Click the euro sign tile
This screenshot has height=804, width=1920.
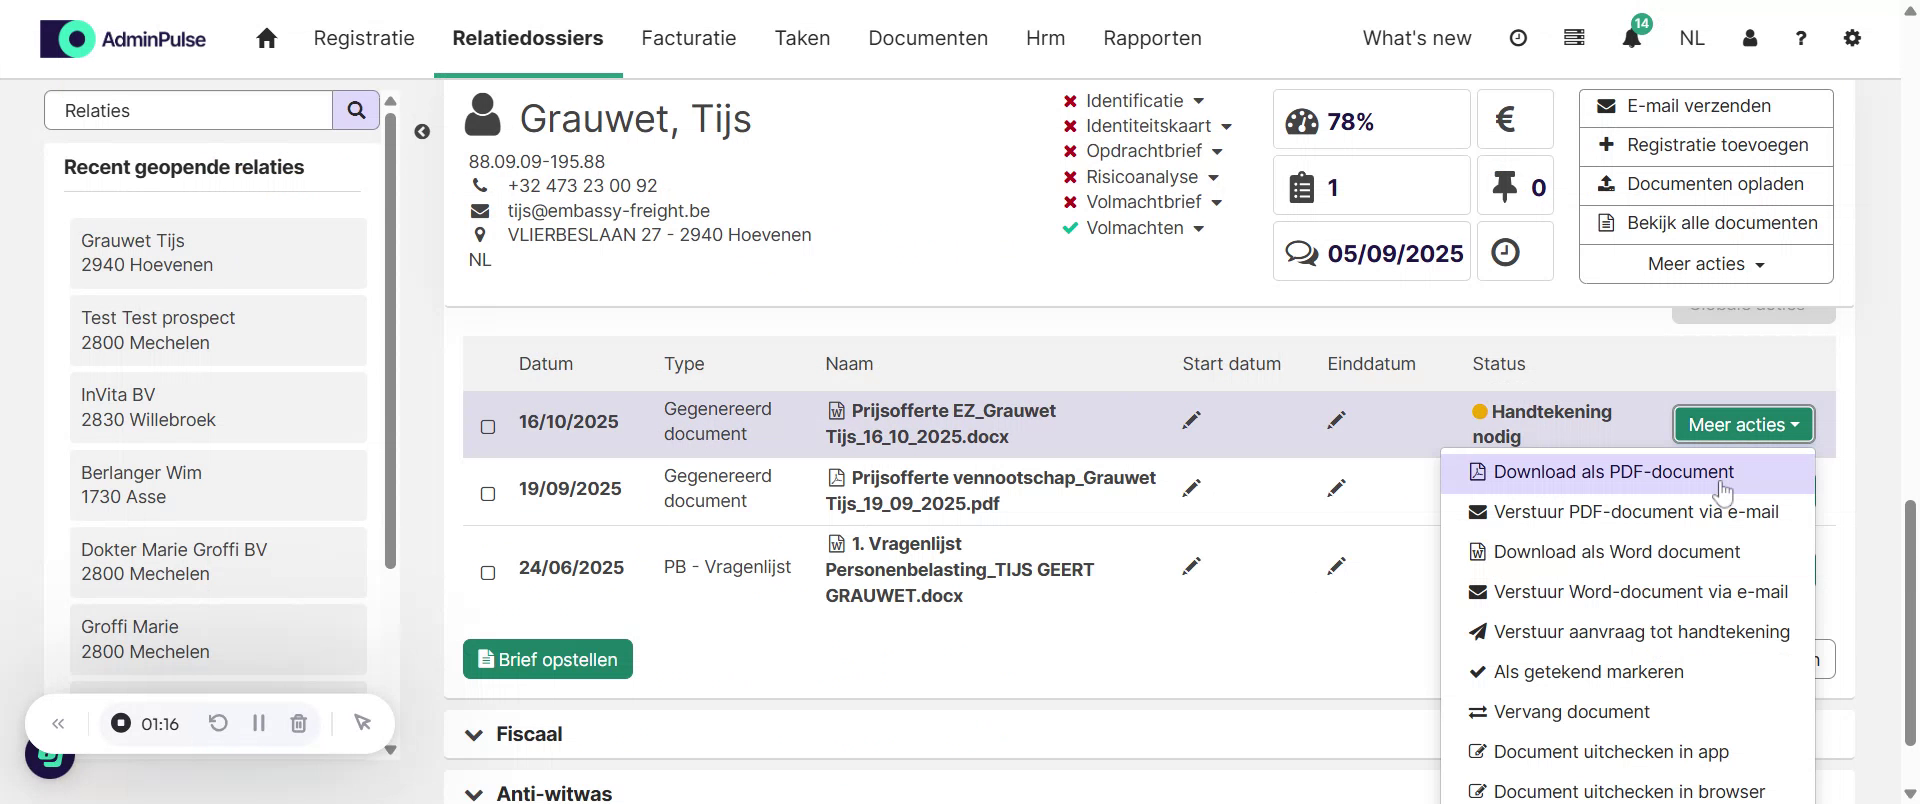[x=1514, y=120]
